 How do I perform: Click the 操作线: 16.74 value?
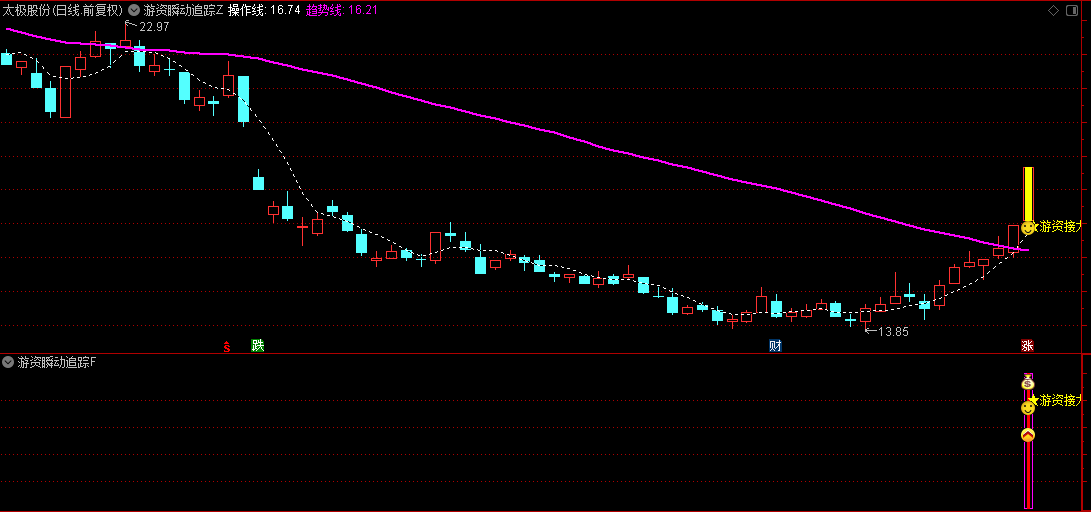pyautogui.click(x=264, y=10)
